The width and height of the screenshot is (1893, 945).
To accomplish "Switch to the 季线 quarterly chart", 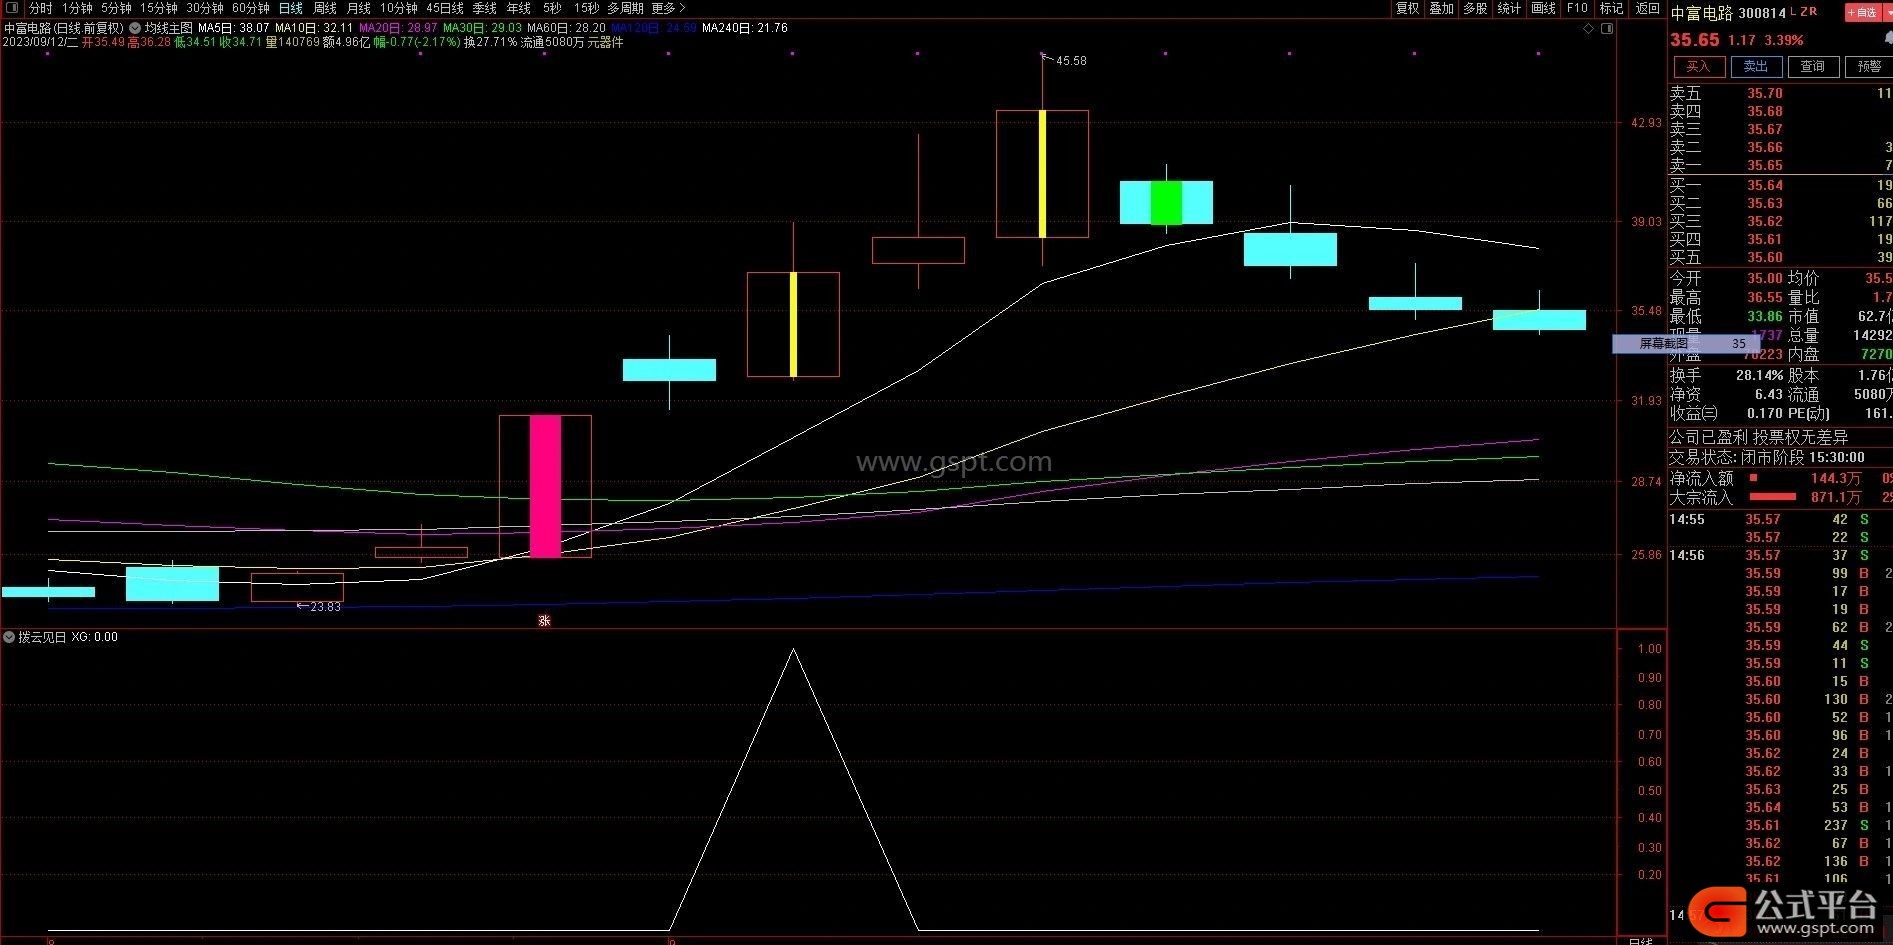I will click(x=484, y=8).
